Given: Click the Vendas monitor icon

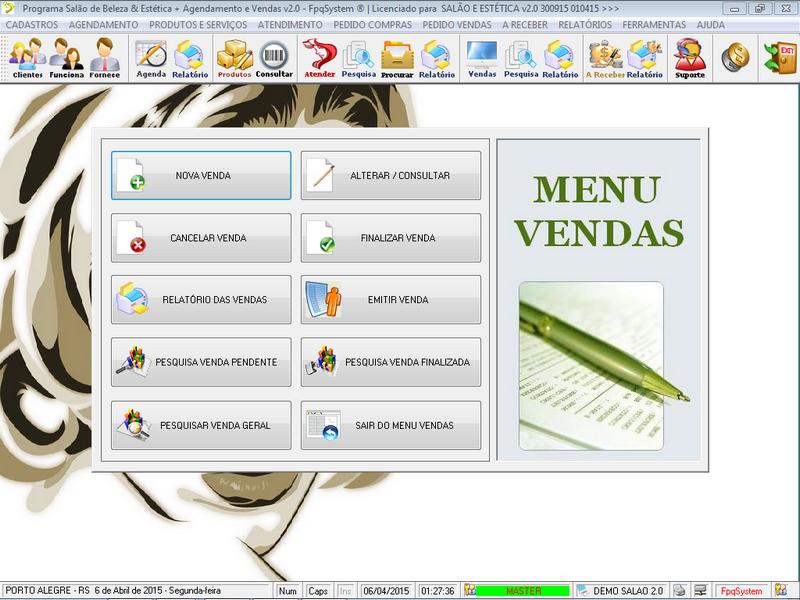Looking at the screenshot, I should tap(482, 58).
